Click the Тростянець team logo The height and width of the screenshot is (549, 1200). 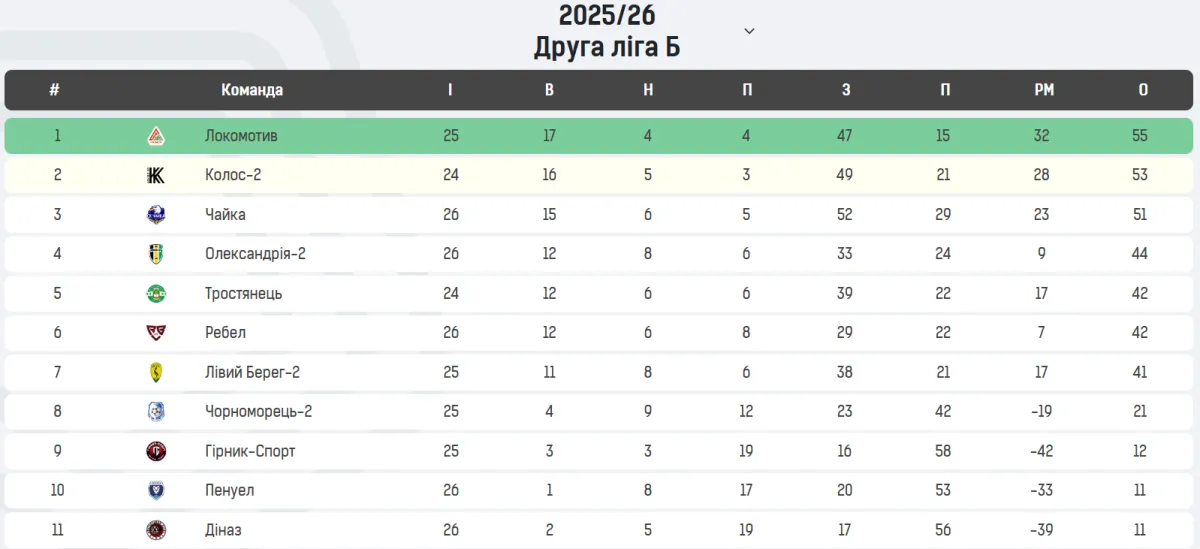(x=156, y=294)
